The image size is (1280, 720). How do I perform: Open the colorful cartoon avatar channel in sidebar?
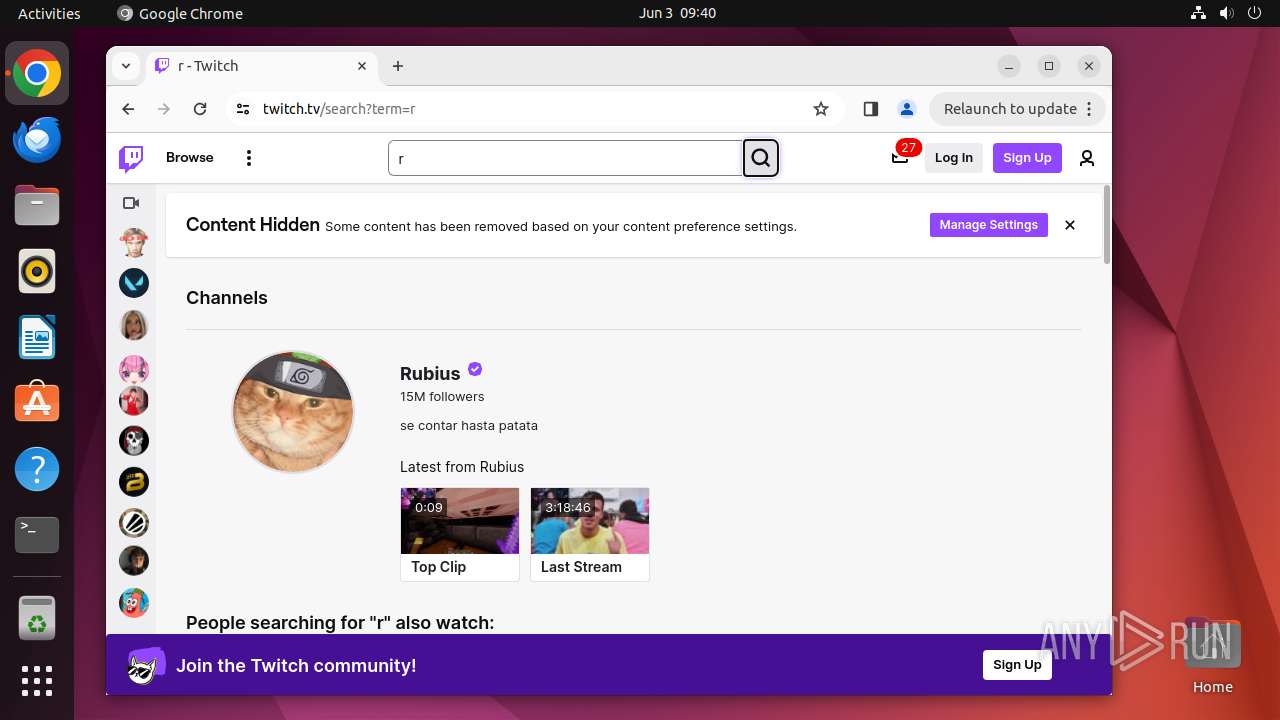tap(134, 602)
